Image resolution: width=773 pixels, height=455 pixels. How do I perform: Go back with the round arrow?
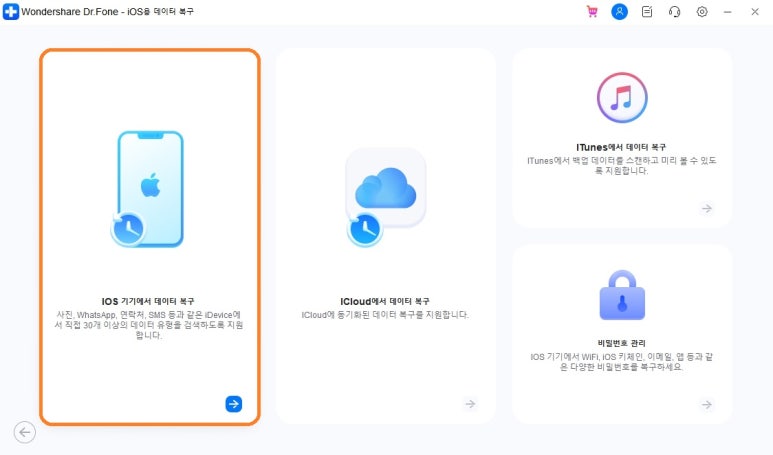pyautogui.click(x=25, y=432)
